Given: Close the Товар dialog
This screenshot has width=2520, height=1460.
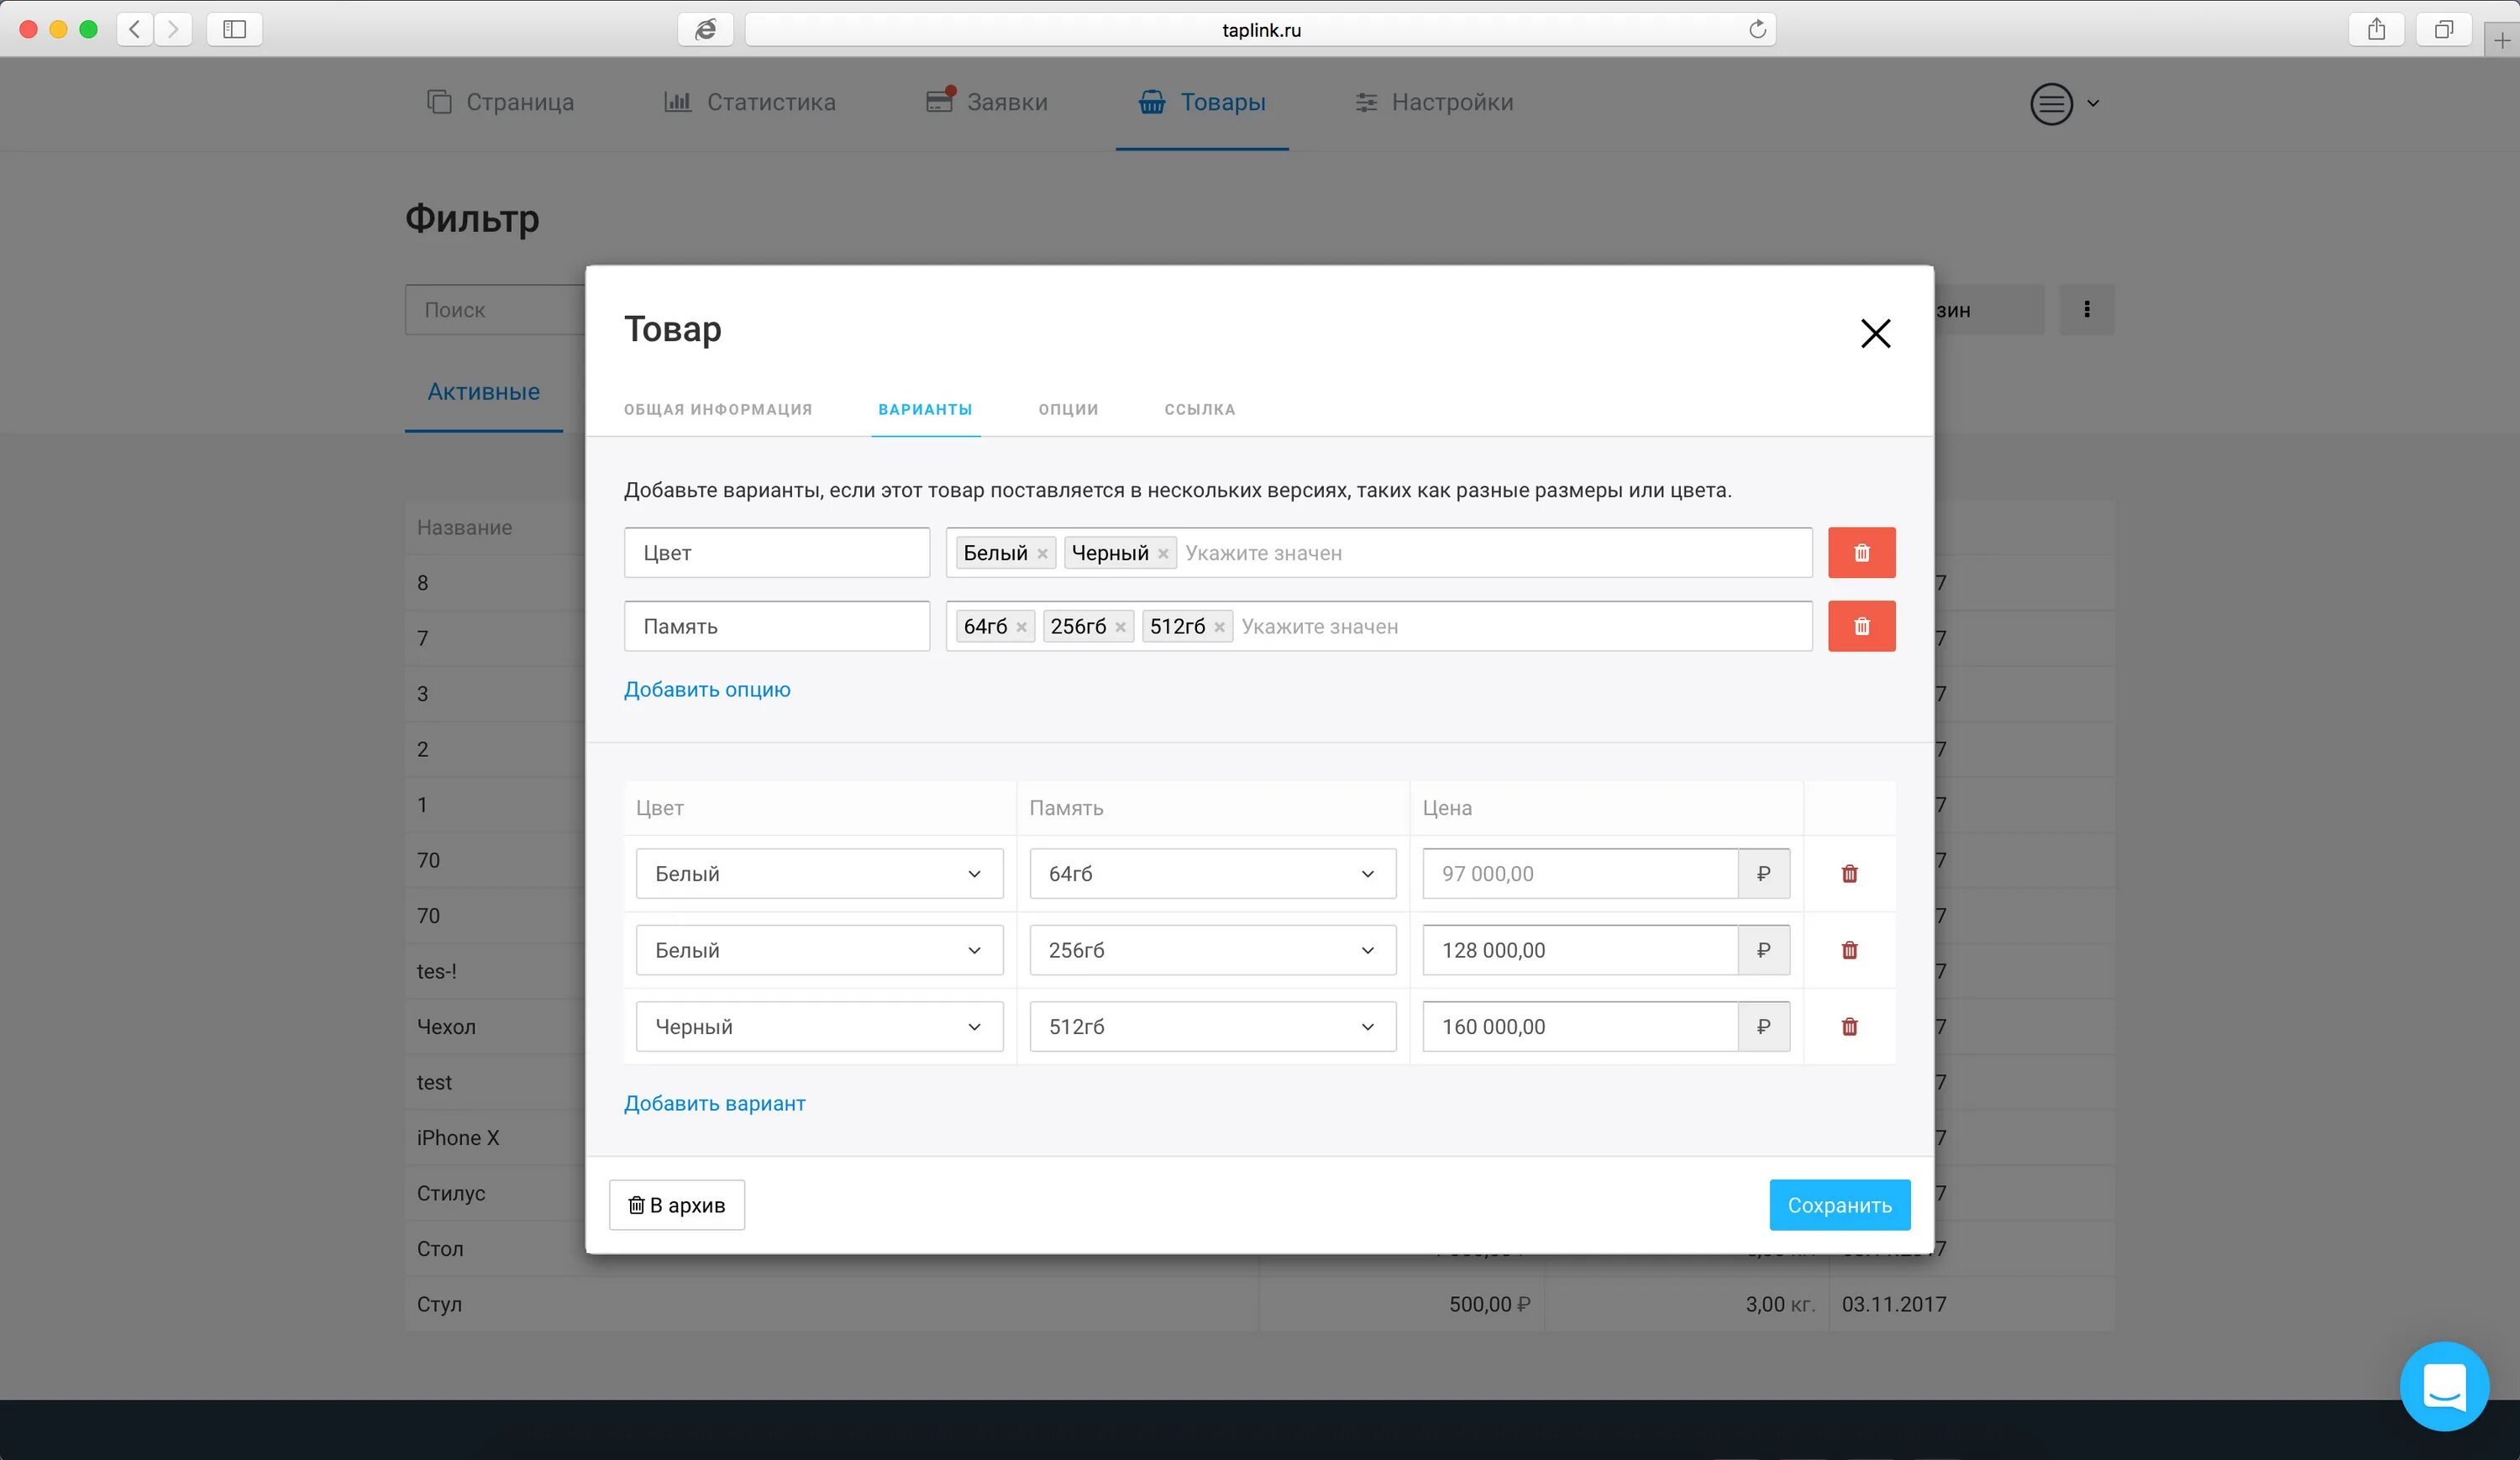Looking at the screenshot, I should pos(1875,333).
